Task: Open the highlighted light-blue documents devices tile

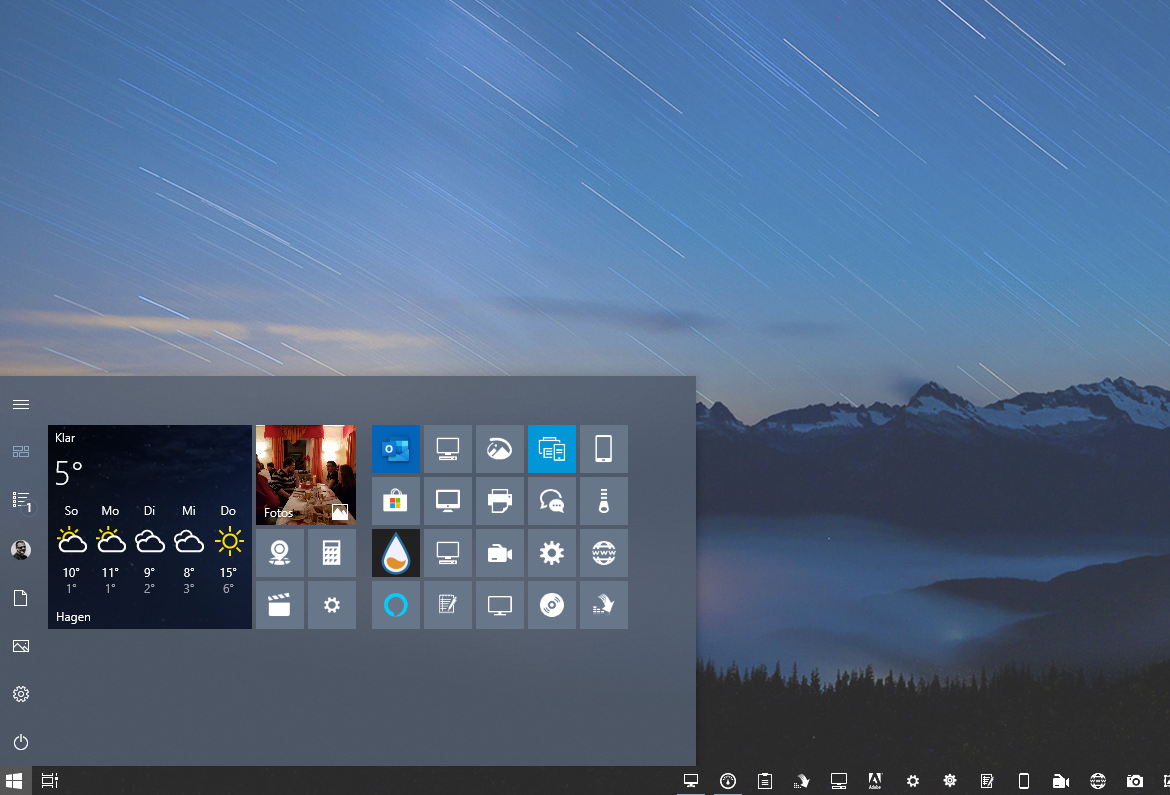Action: (551, 449)
